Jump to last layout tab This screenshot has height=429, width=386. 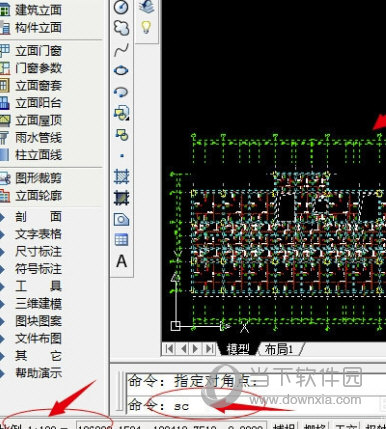(209, 349)
